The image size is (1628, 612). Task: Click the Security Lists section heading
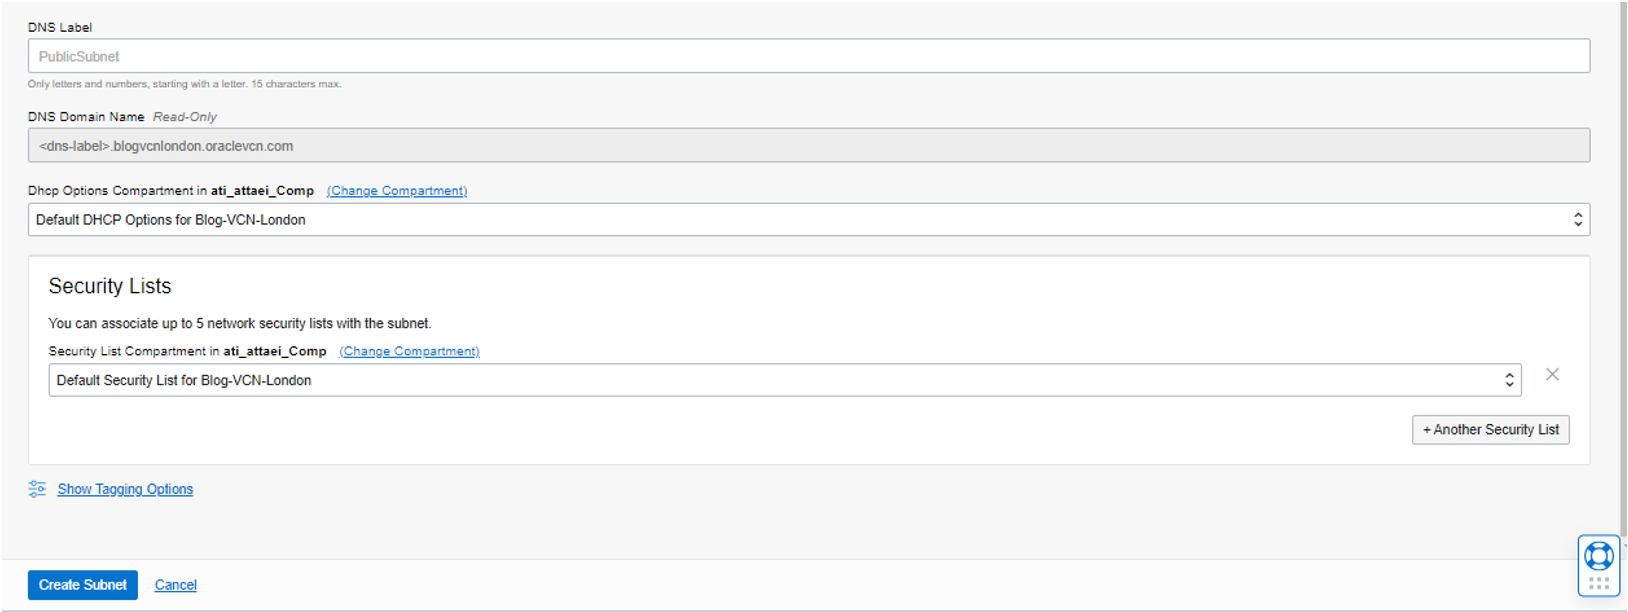coord(110,286)
